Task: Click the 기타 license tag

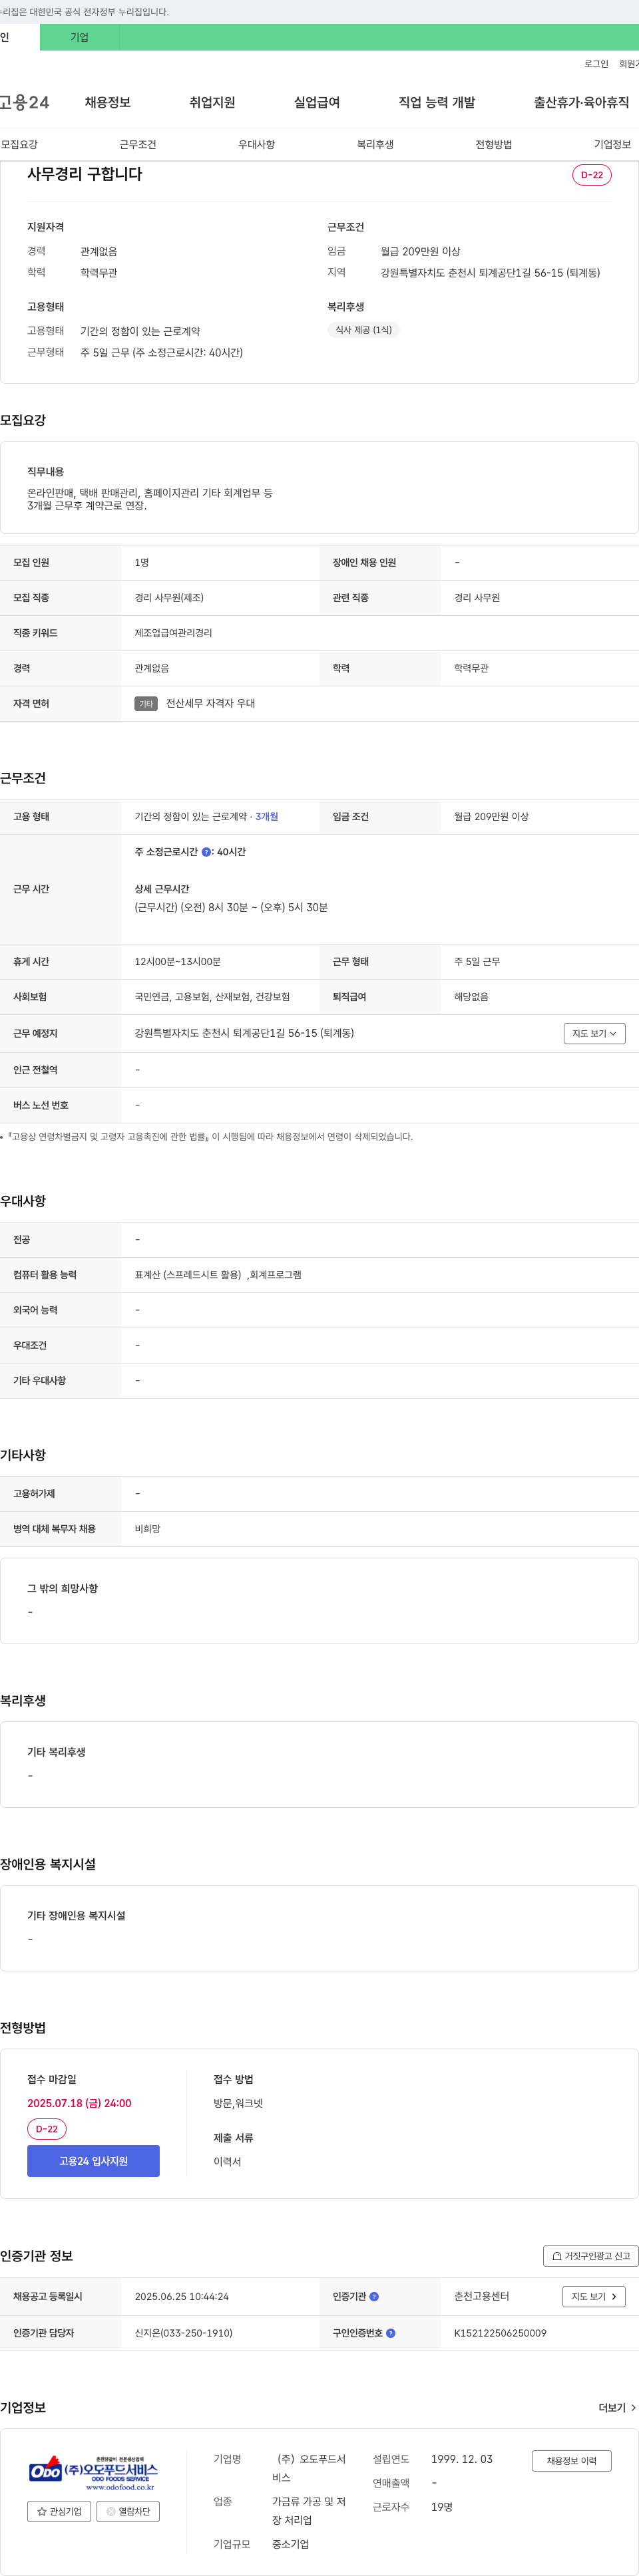Action: tap(146, 704)
